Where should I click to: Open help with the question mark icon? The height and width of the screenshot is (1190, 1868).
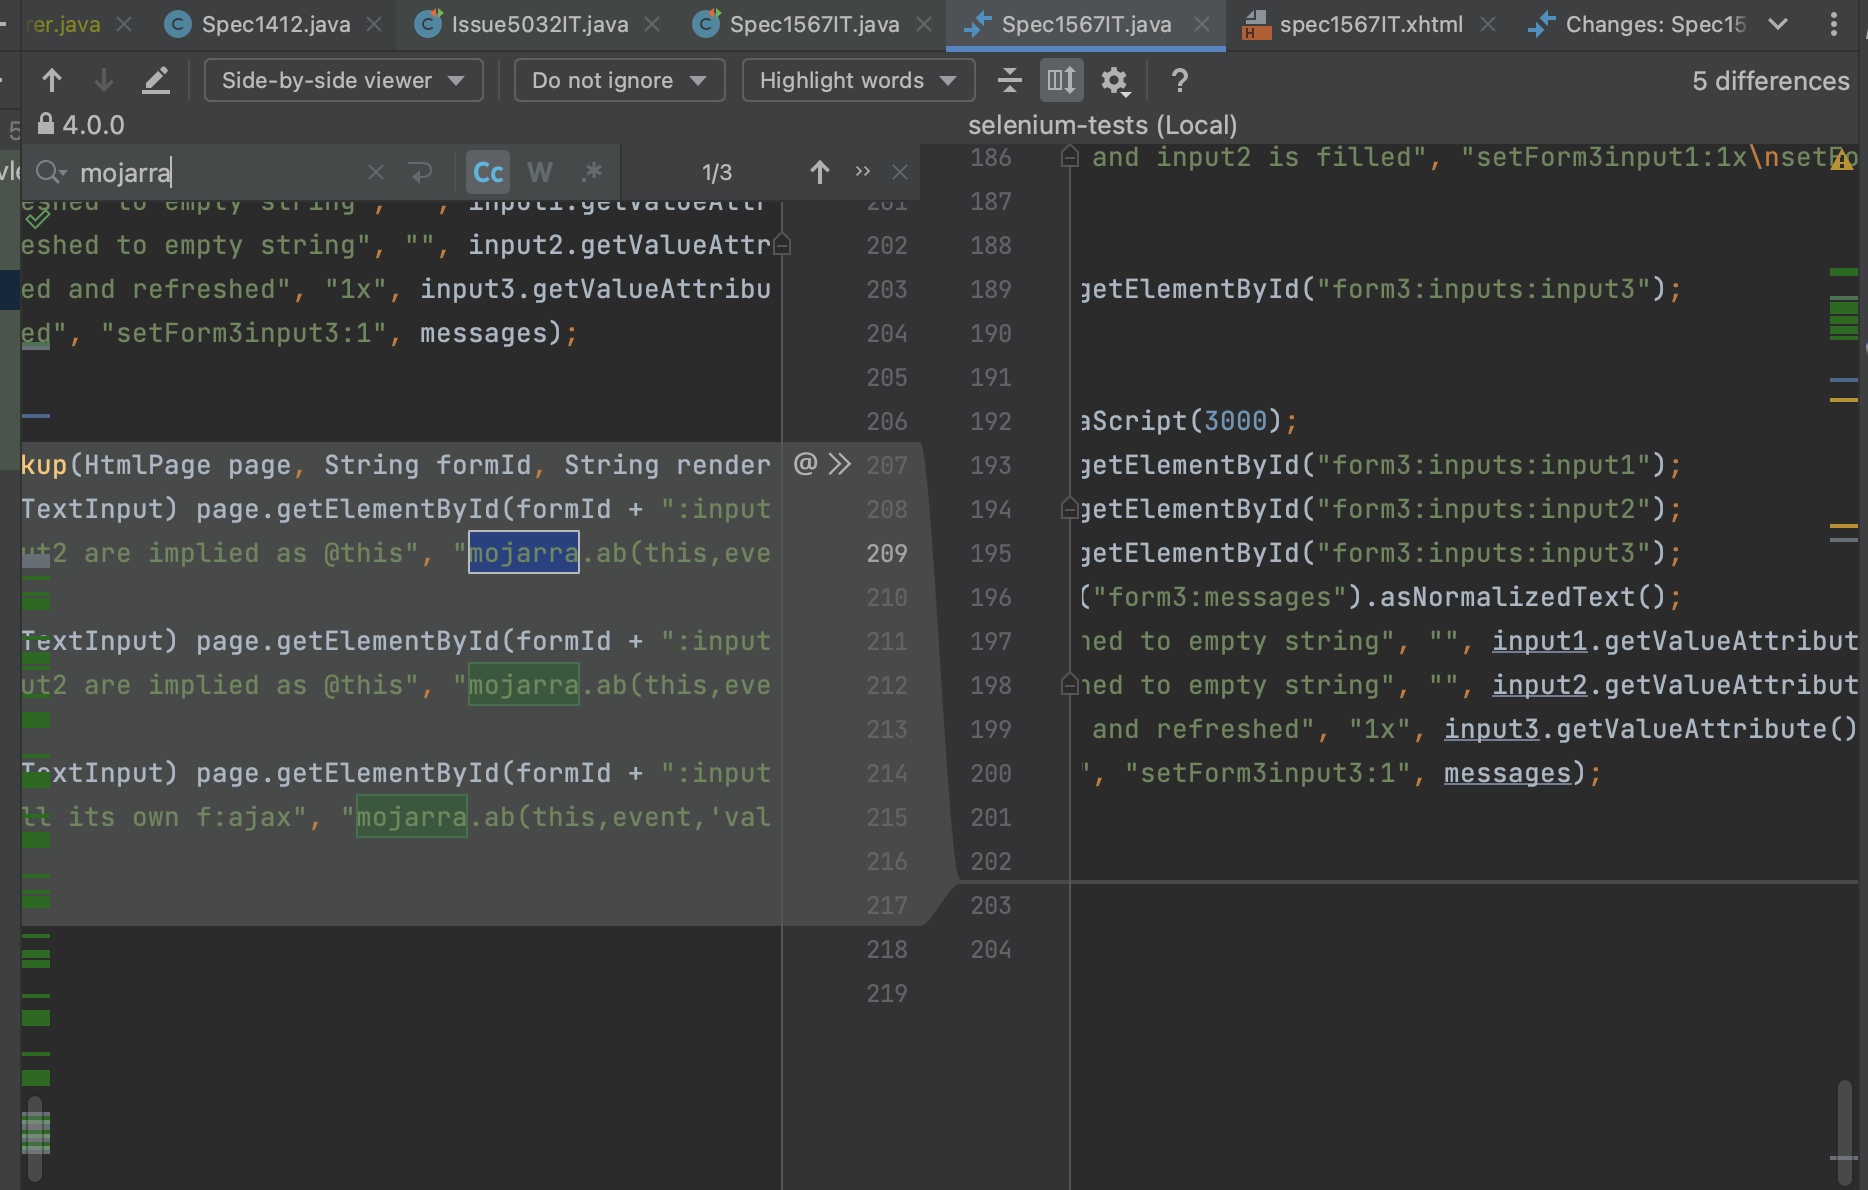pyautogui.click(x=1179, y=81)
